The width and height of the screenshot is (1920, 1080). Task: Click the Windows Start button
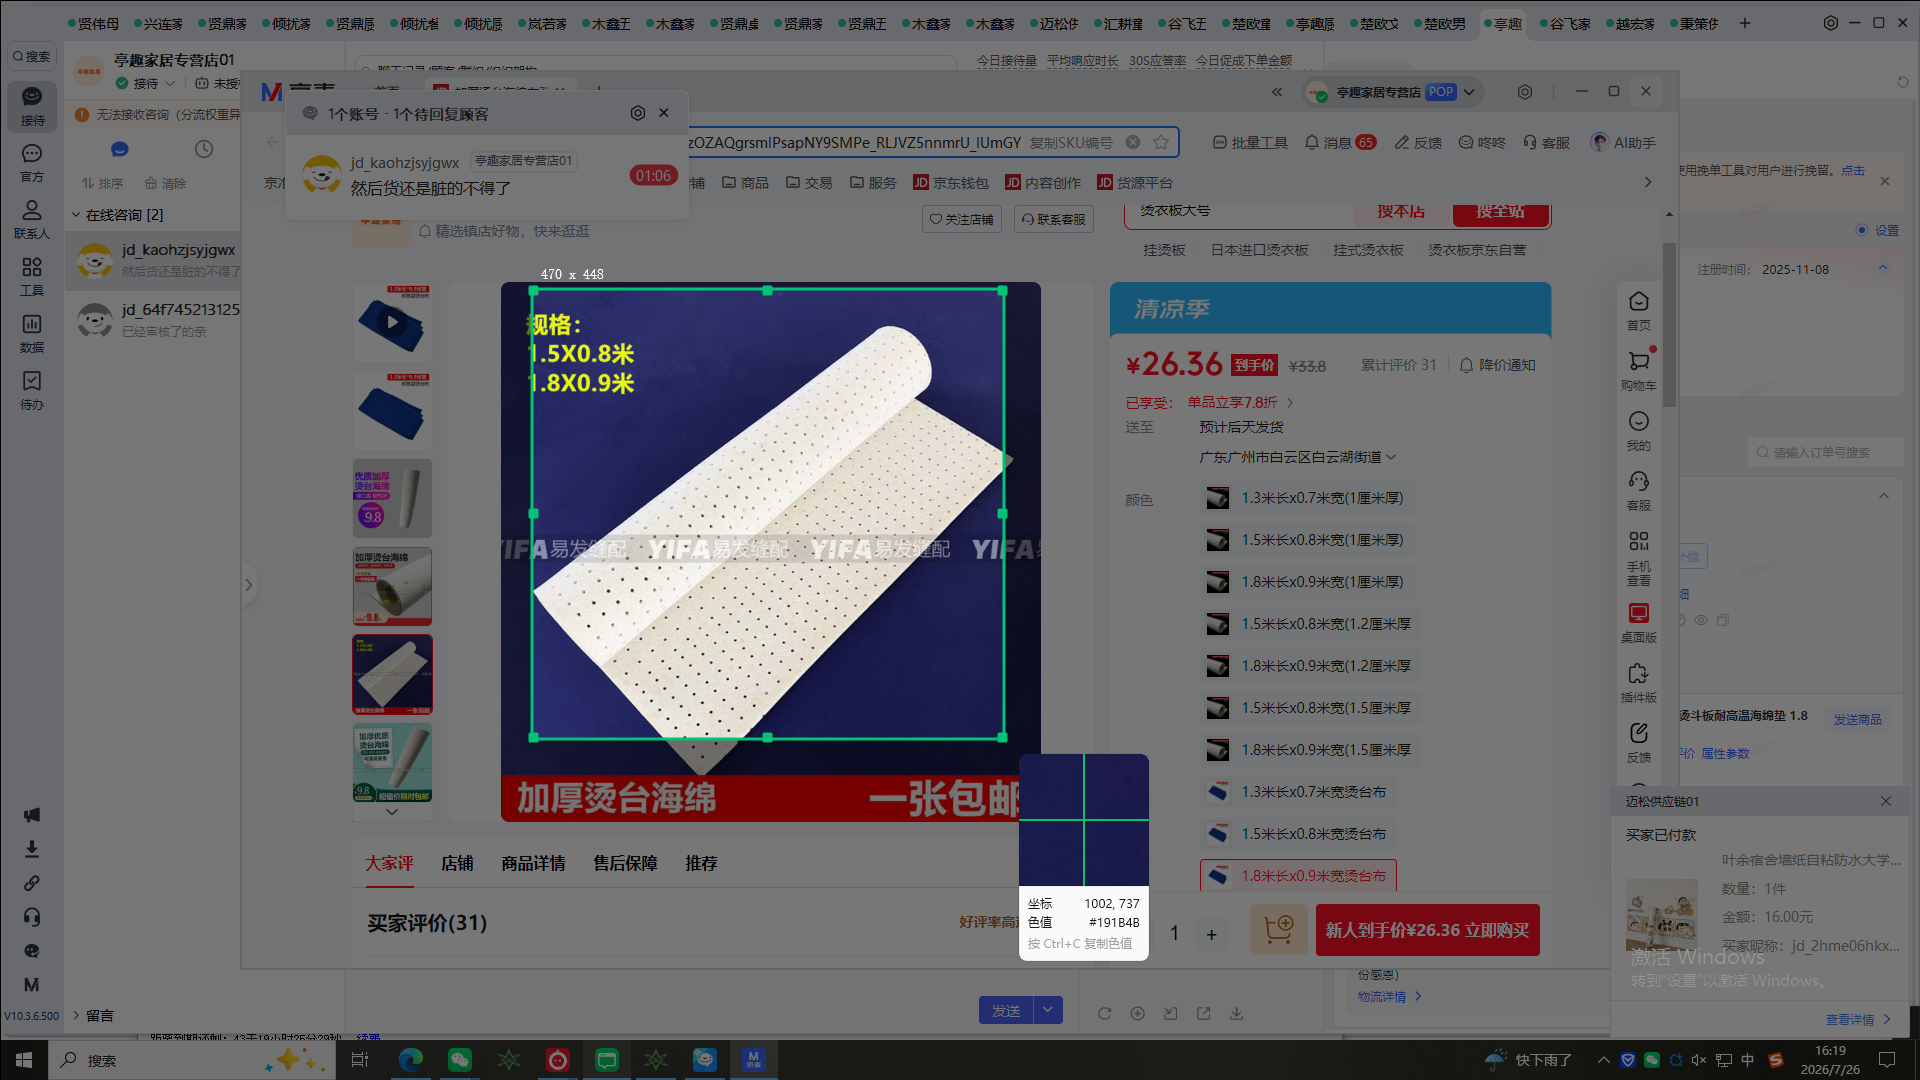(x=24, y=1060)
